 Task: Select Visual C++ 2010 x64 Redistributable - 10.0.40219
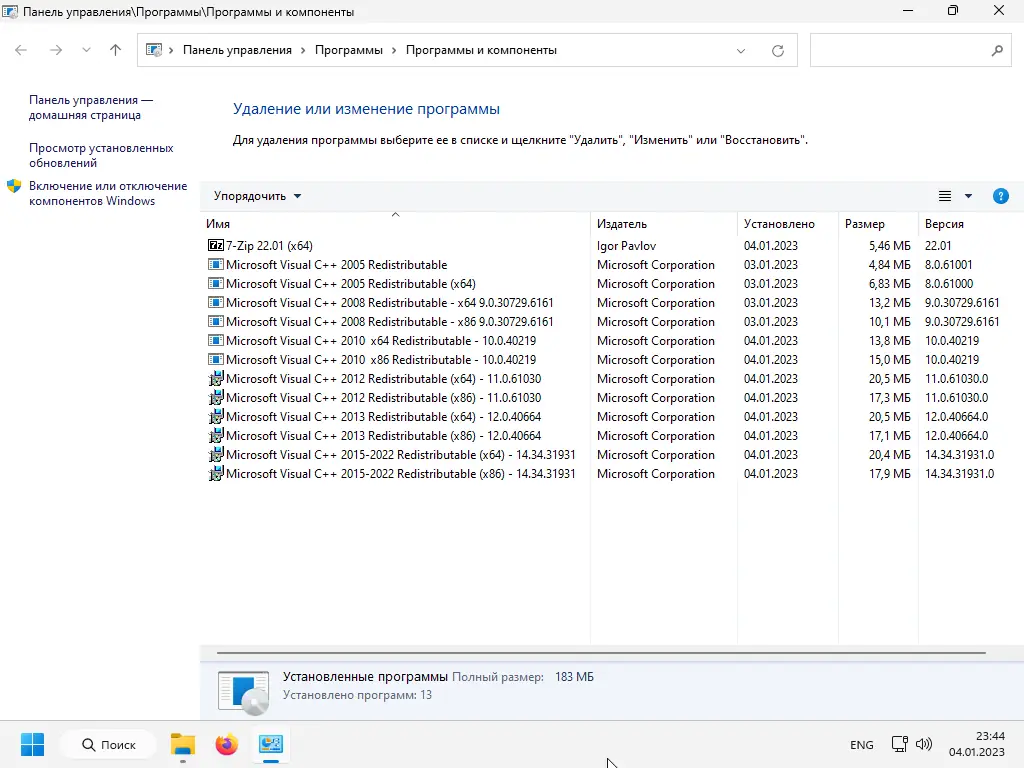pyautogui.click(x=611, y=340)
